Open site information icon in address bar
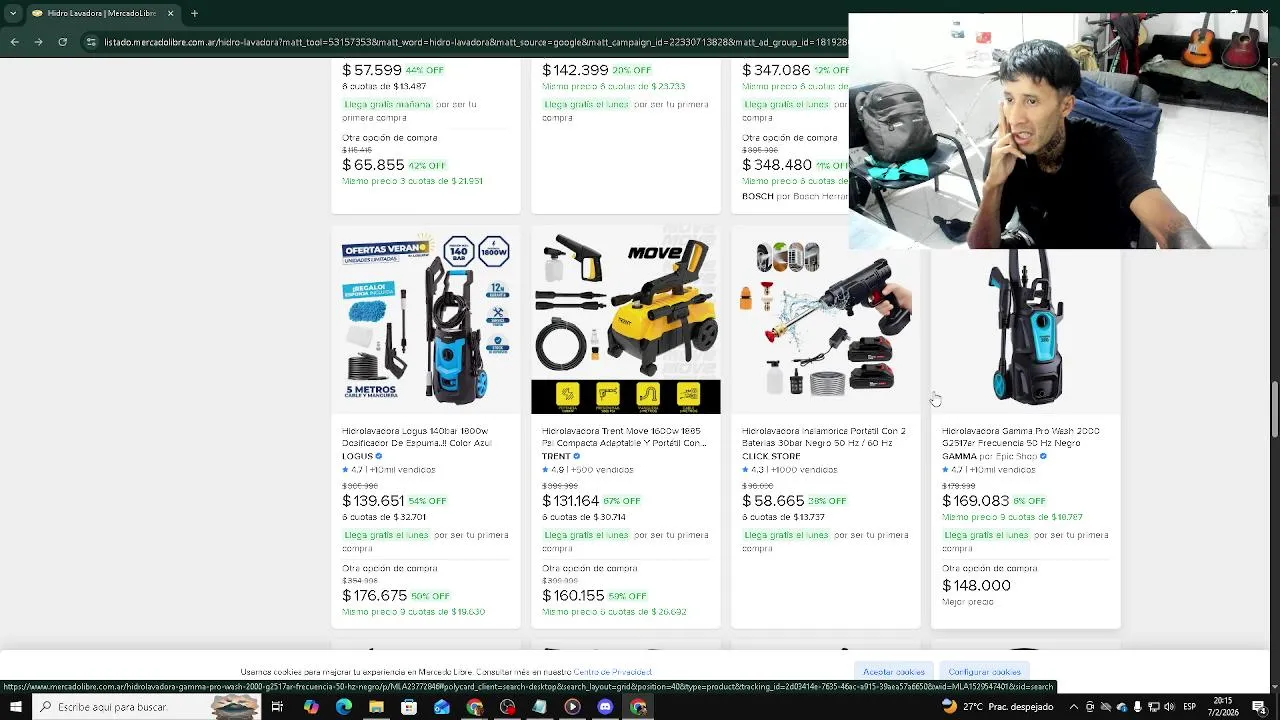The height and width of the screenshot is (720, 1280). click(x=91, y=42)
